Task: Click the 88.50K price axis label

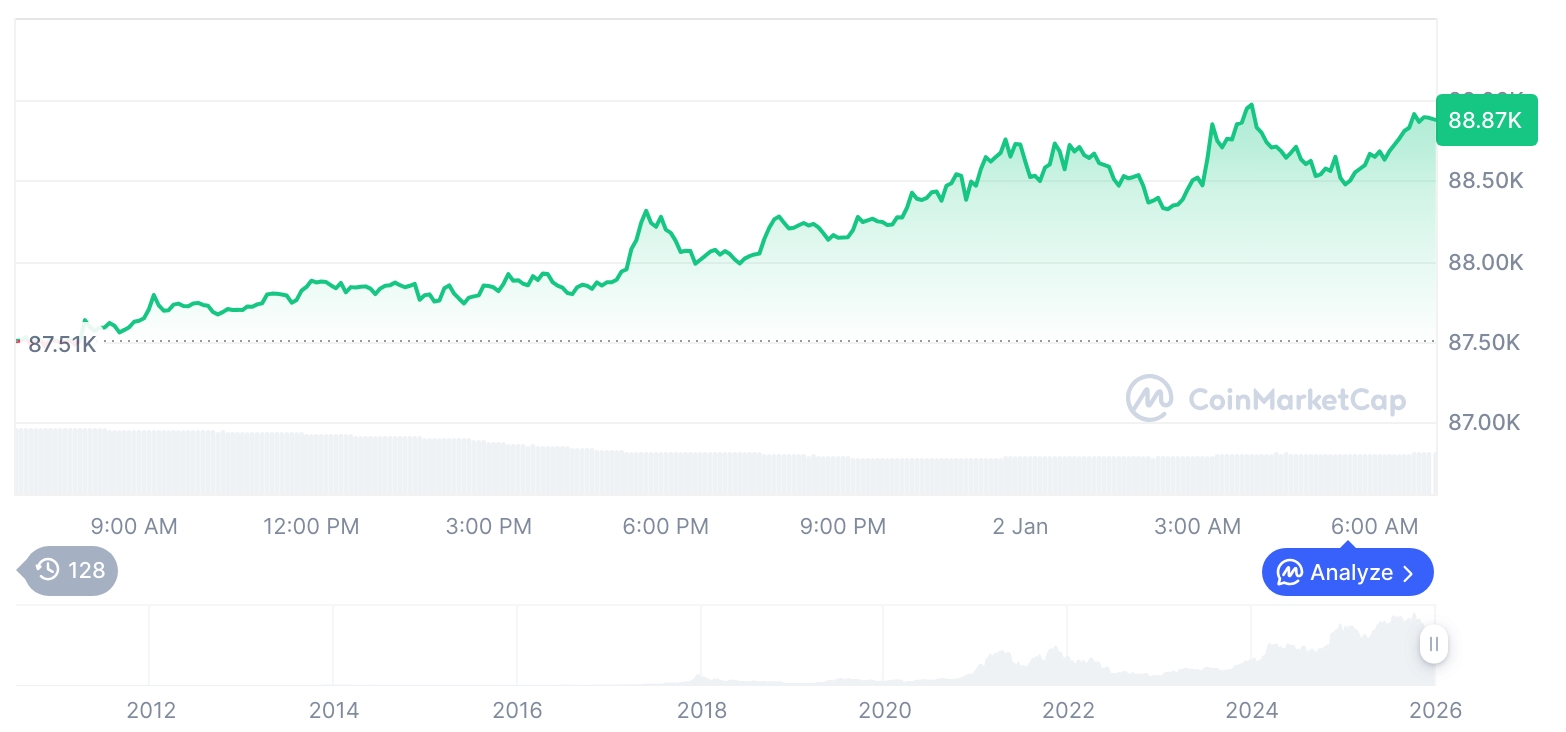Action: [x=1485, y=181]
